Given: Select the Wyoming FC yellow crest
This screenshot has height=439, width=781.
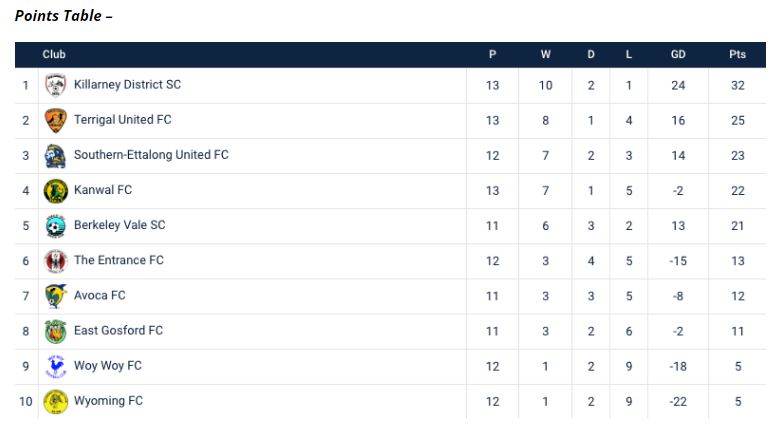Looking at the screenshot, I should pos(56,401).
